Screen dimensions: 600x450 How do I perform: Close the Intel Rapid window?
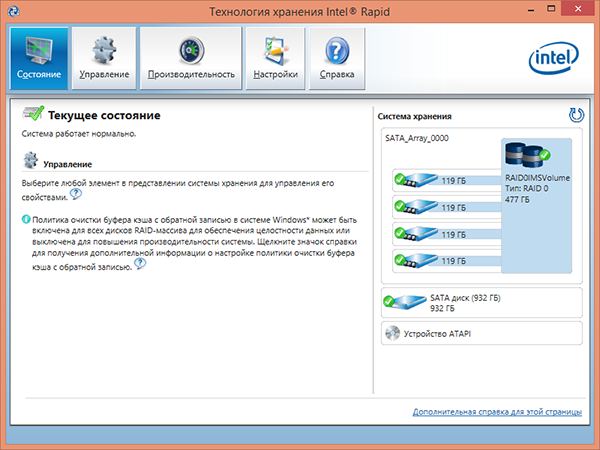click(x=578, y=9)
